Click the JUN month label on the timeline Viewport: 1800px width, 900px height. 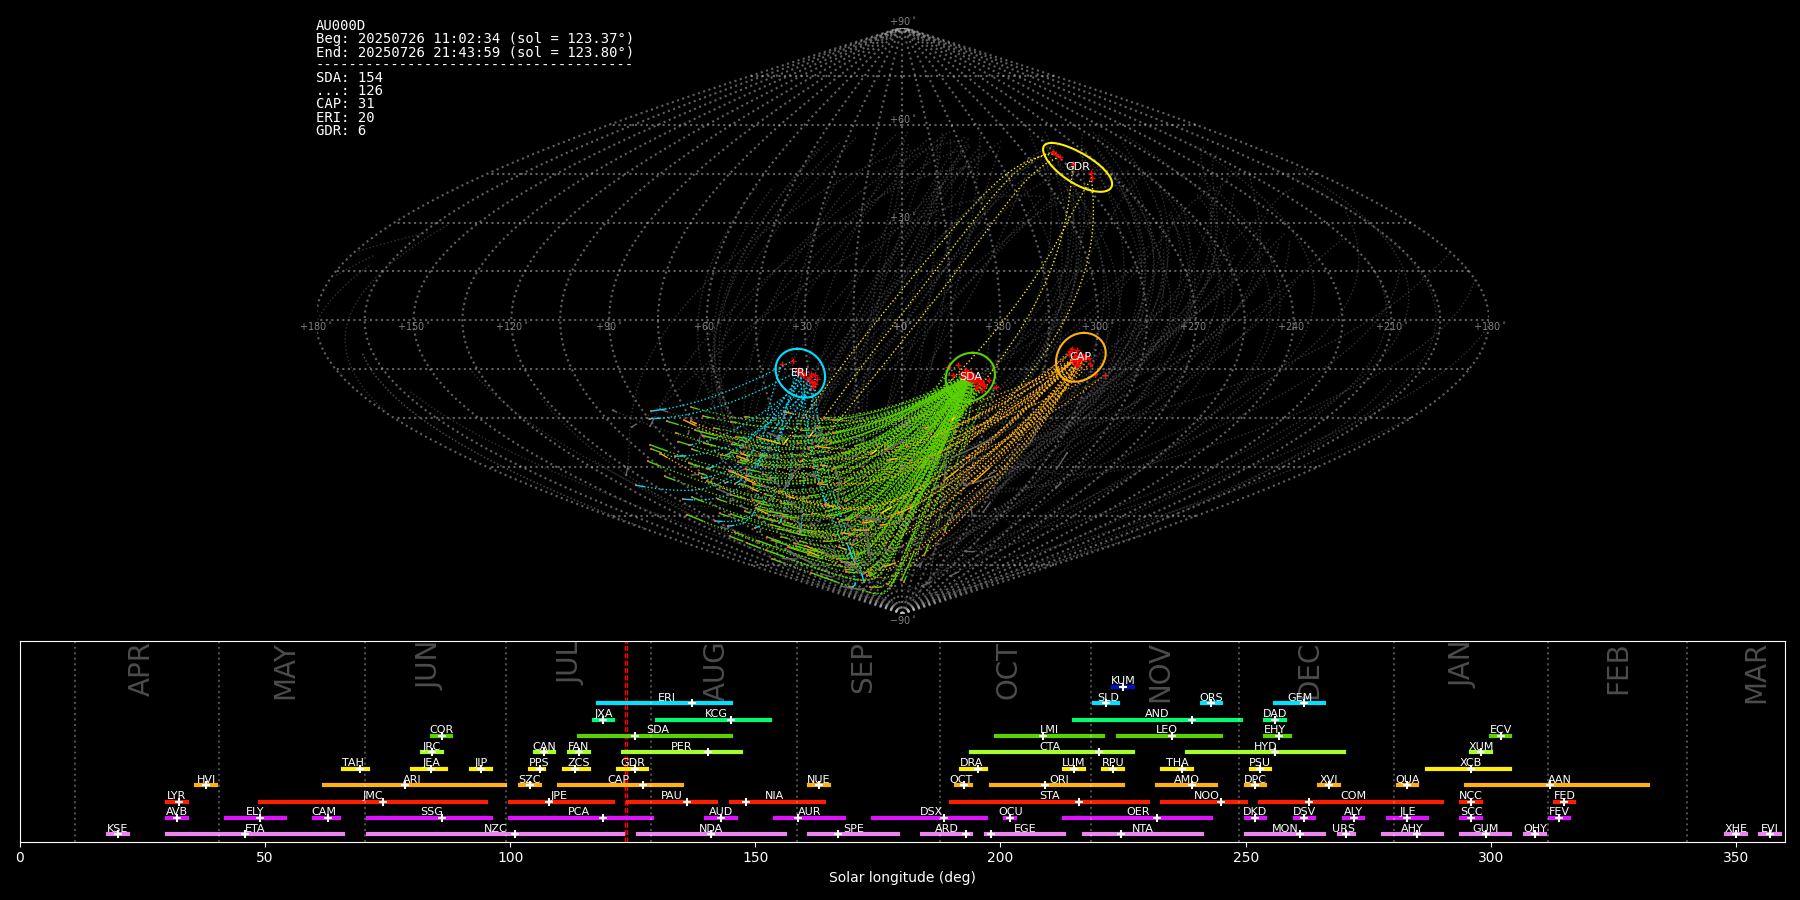427,666
